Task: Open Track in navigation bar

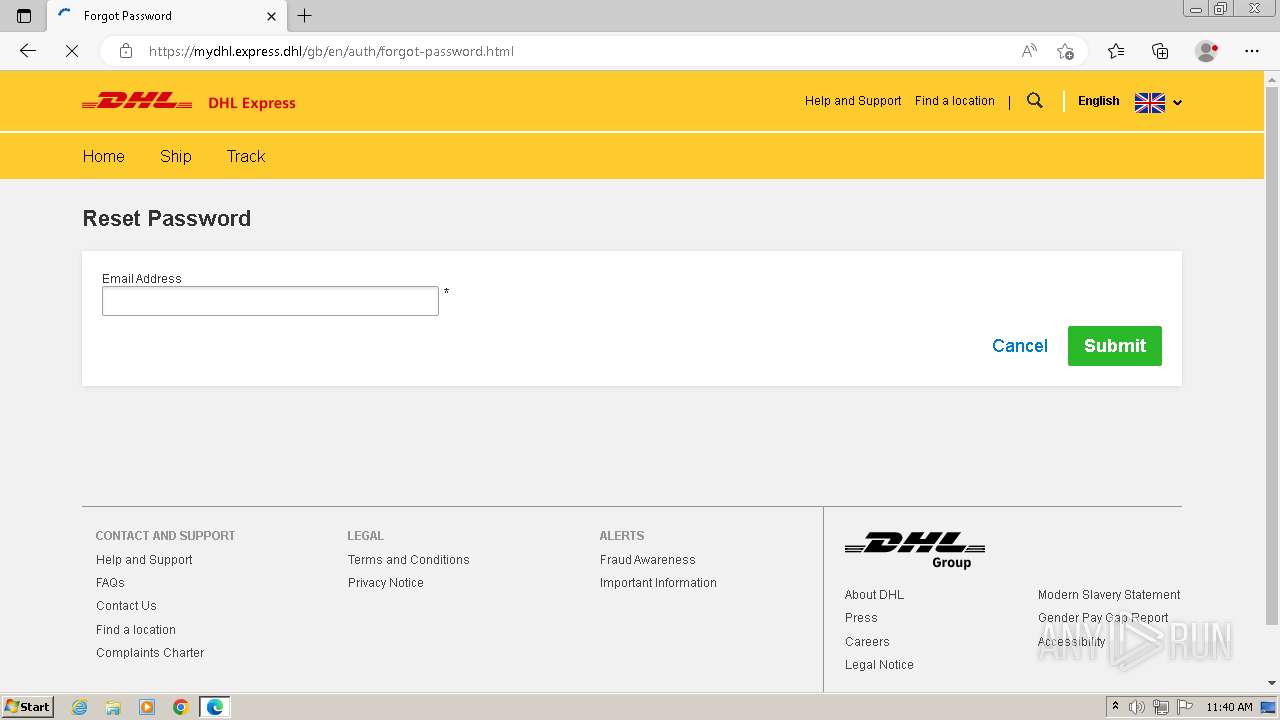Action: tap(246, 156)
